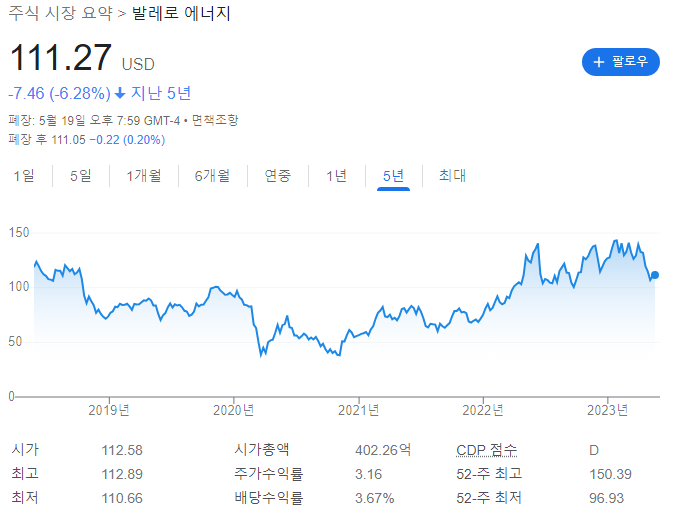Switch chart to 6개월 range
The height and width of the screenshot is (521, 677).
(x=212, y=176)
